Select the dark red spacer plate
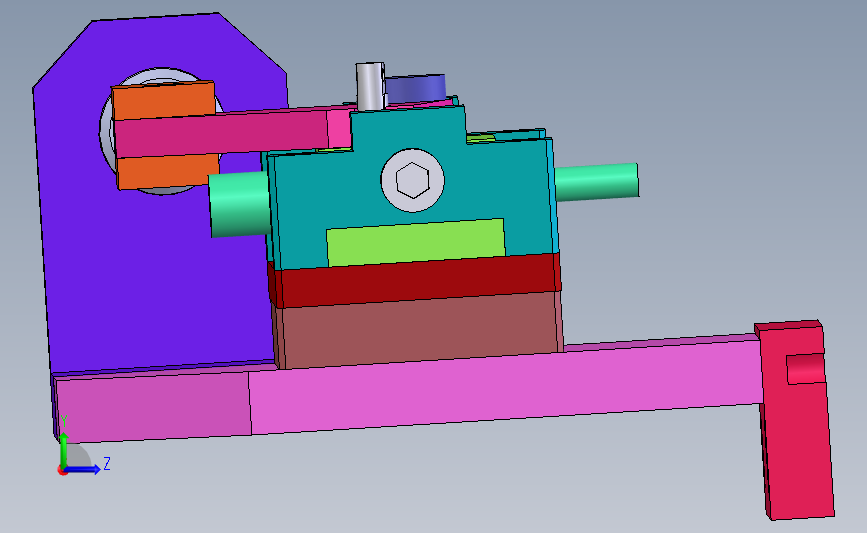This screenshot has height=533, width=867. (x=415, y=281)
